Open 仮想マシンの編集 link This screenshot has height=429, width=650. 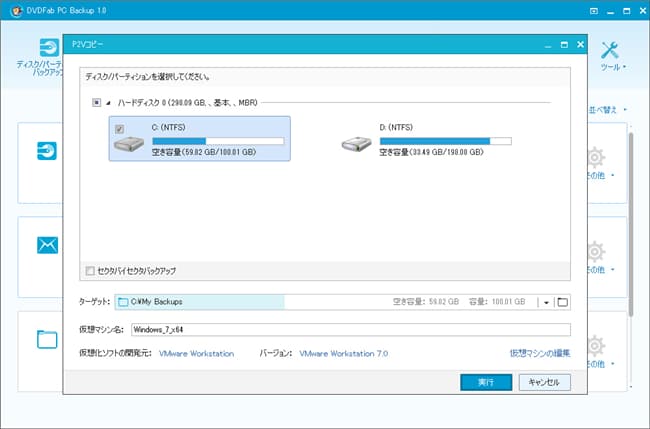(x=540, y=354)
